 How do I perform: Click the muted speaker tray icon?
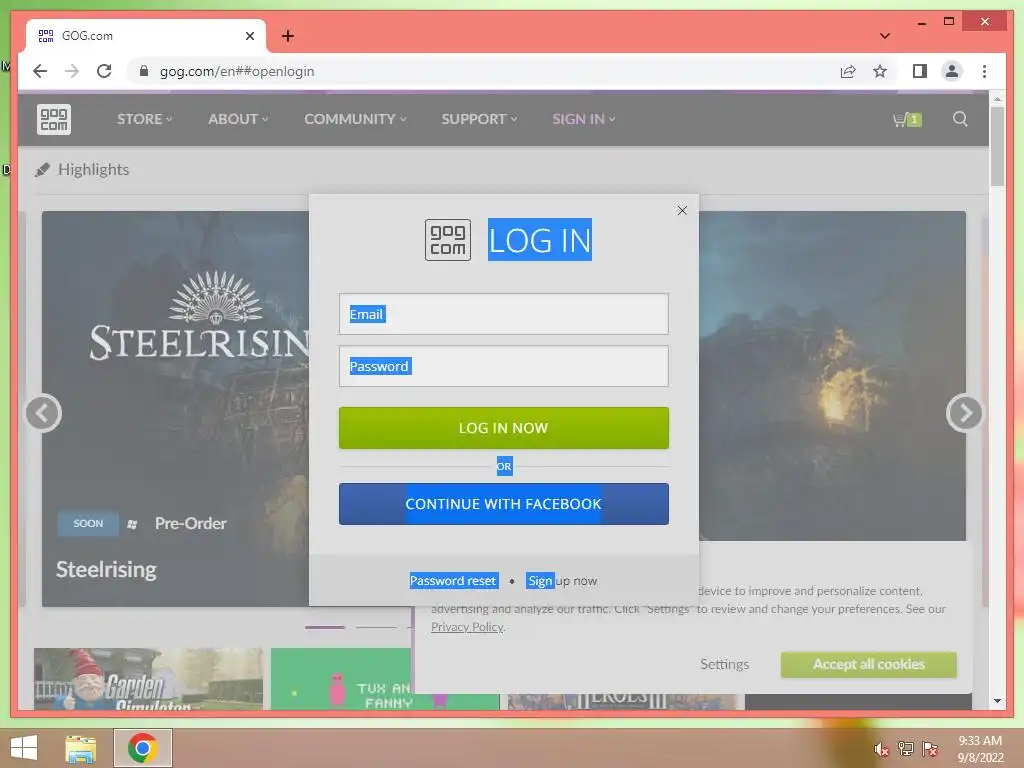[x=882, y=749]
